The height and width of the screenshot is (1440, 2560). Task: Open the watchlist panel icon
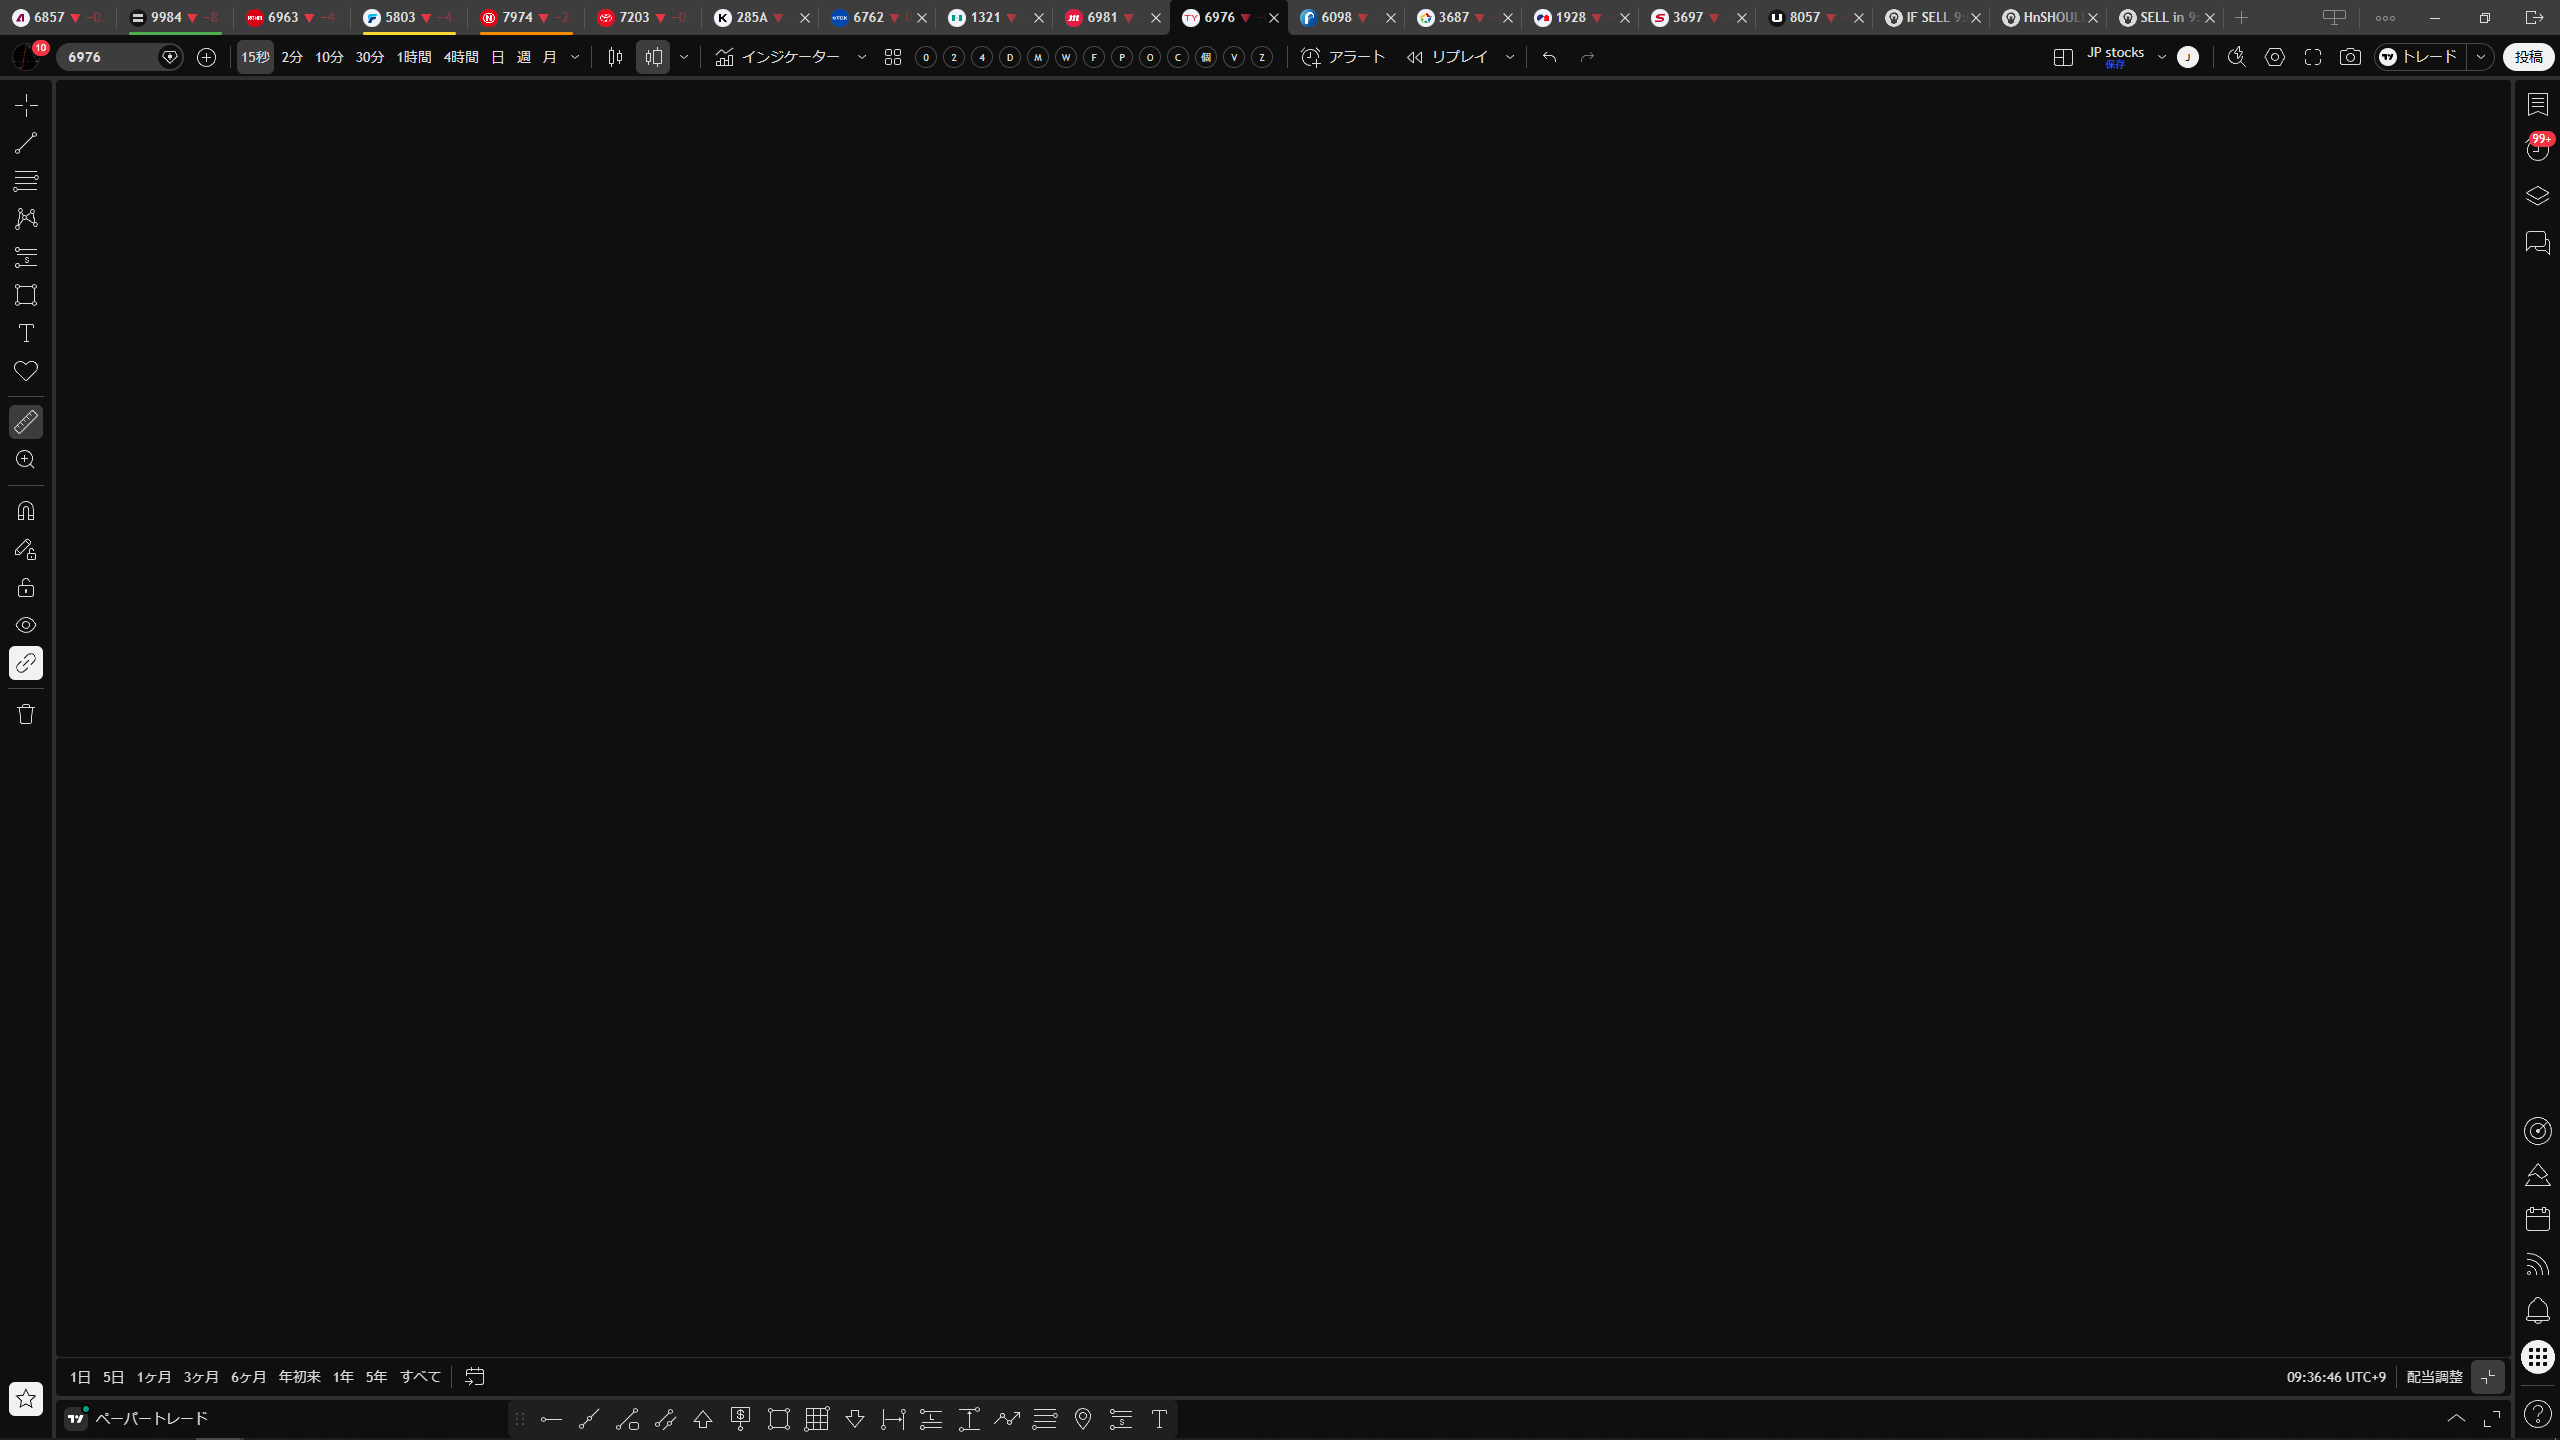[x=2538, y=105]
